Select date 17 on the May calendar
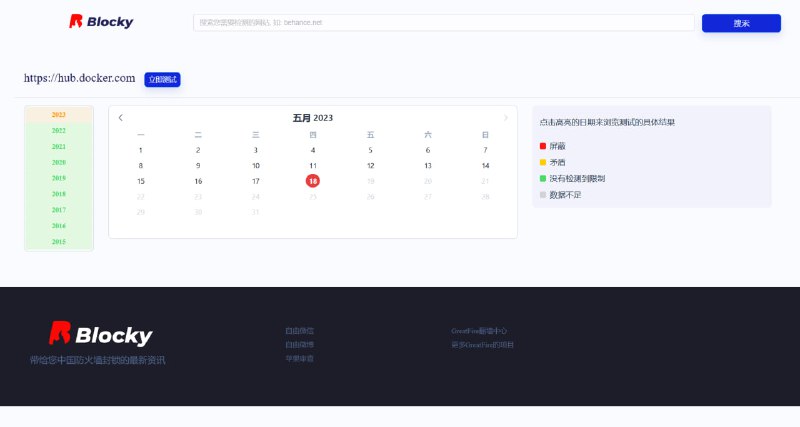 [x=256, y=181]
